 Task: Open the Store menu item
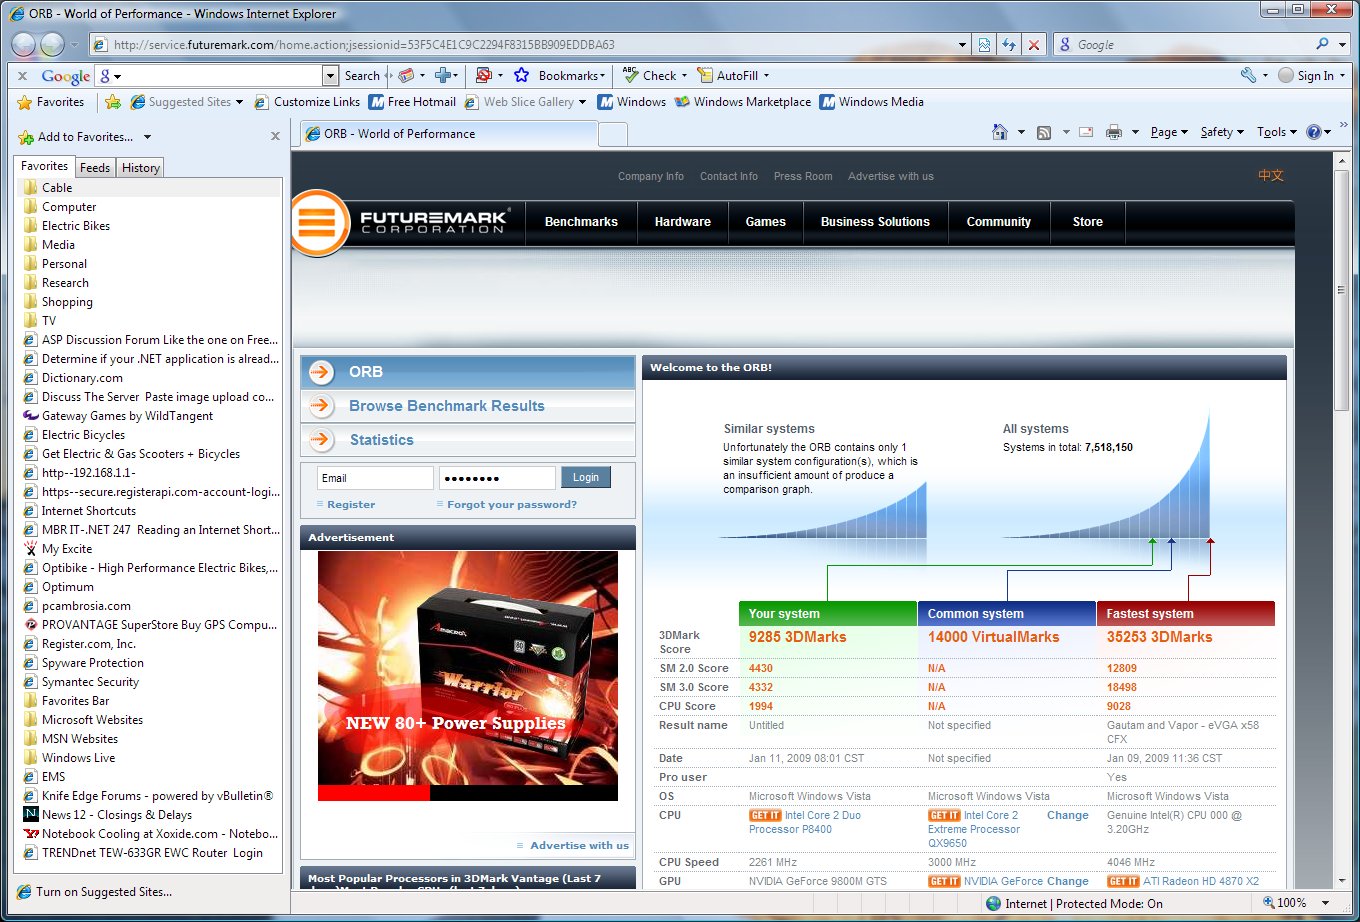click(1088, 222)
